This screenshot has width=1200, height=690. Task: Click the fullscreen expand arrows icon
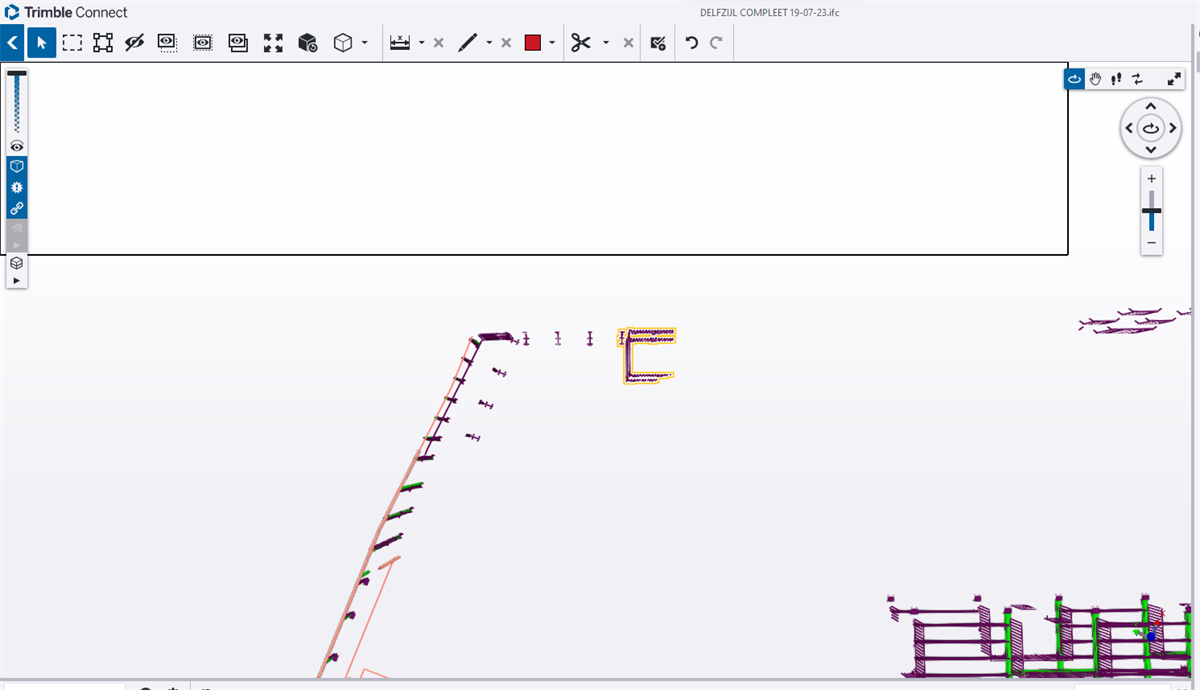(x=1174, y=79)
